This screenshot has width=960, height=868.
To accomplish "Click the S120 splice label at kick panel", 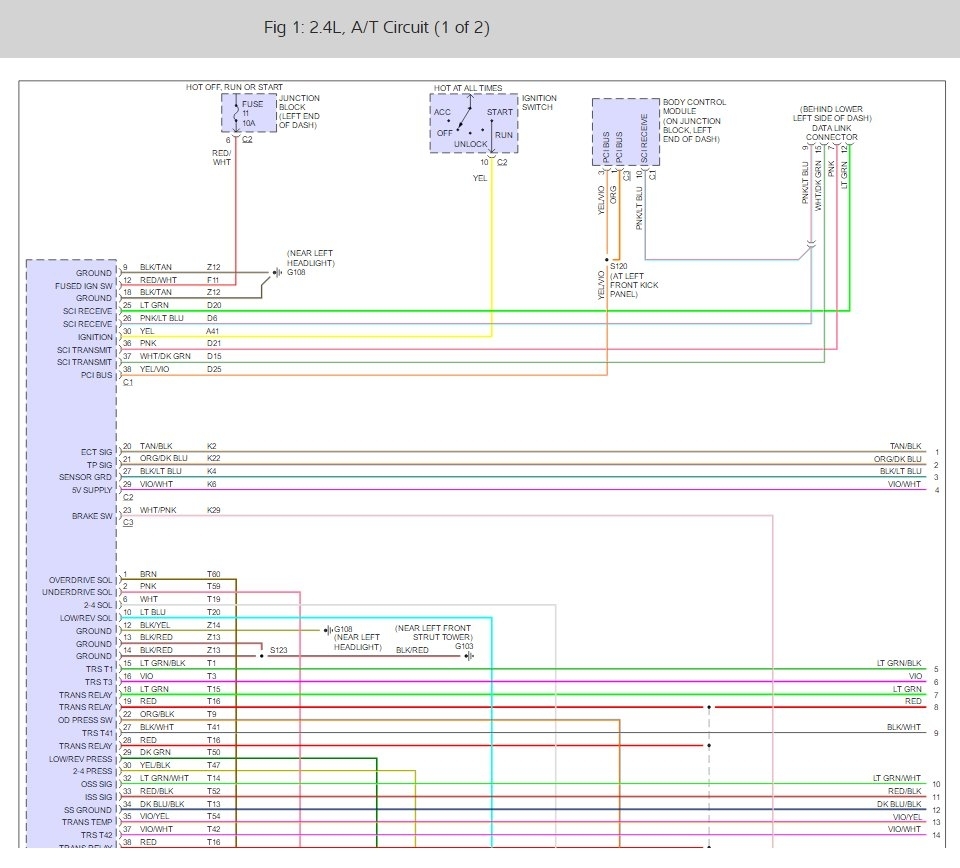I will (x=618, y=266).
